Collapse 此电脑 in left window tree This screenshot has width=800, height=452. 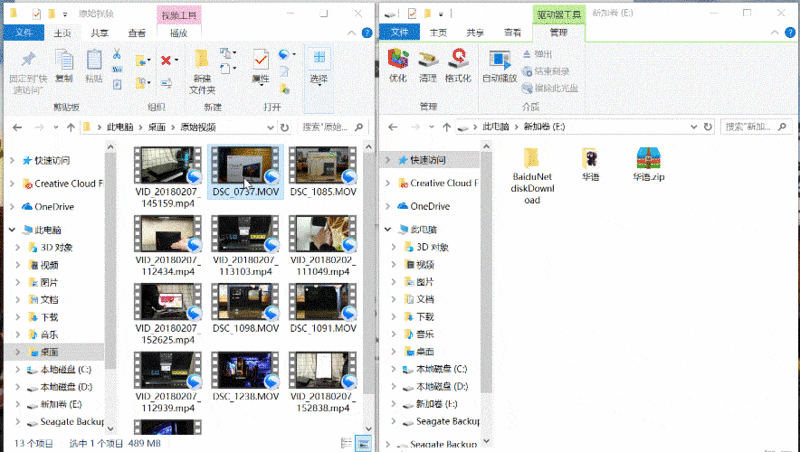tap(12, 230)
